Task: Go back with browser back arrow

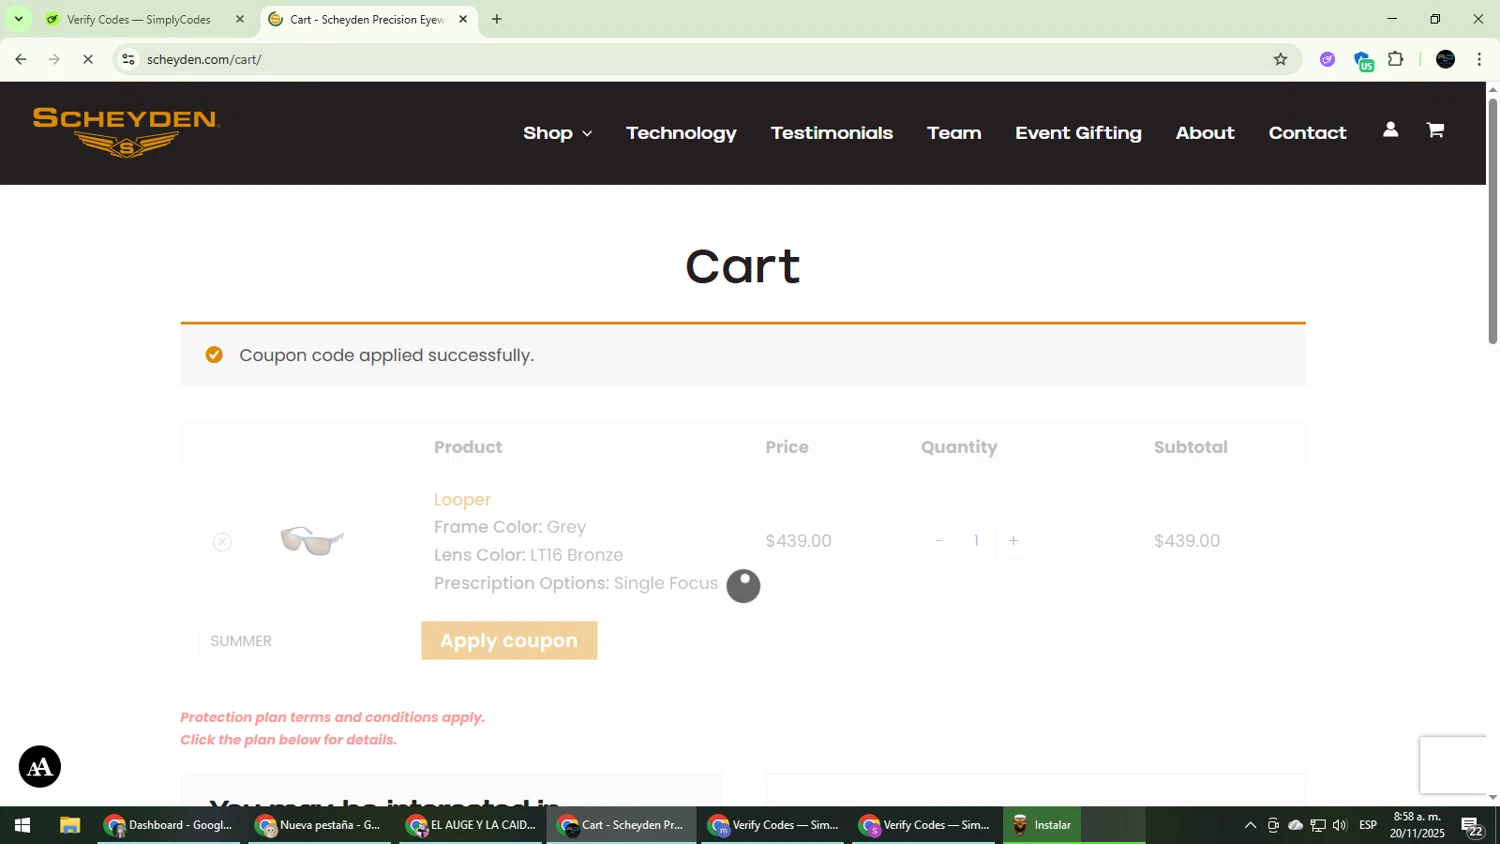Action: pos(21,59)
